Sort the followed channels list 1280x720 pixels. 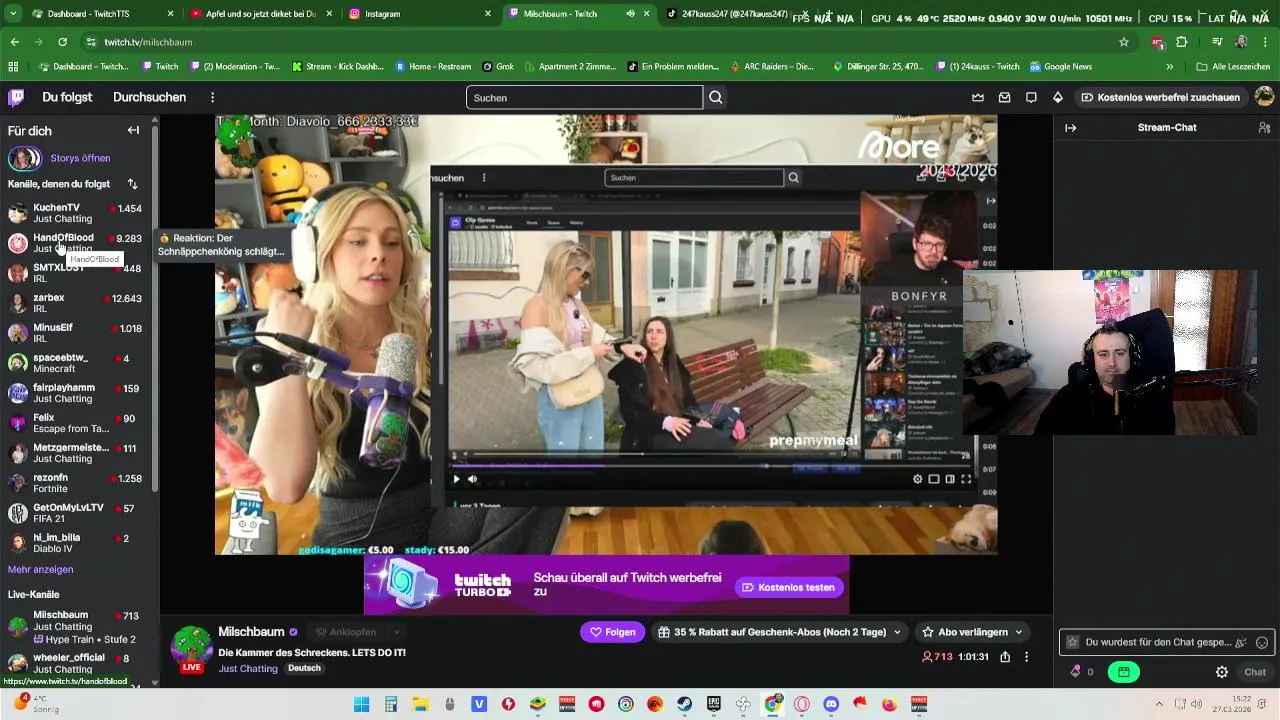tap(132, 184)
